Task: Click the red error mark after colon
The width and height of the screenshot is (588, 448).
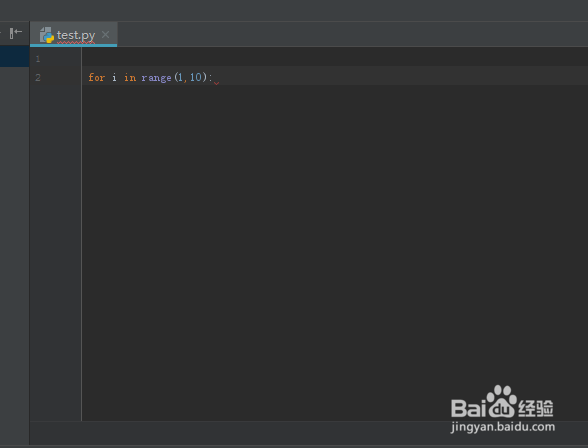Action: coord(216,83)
